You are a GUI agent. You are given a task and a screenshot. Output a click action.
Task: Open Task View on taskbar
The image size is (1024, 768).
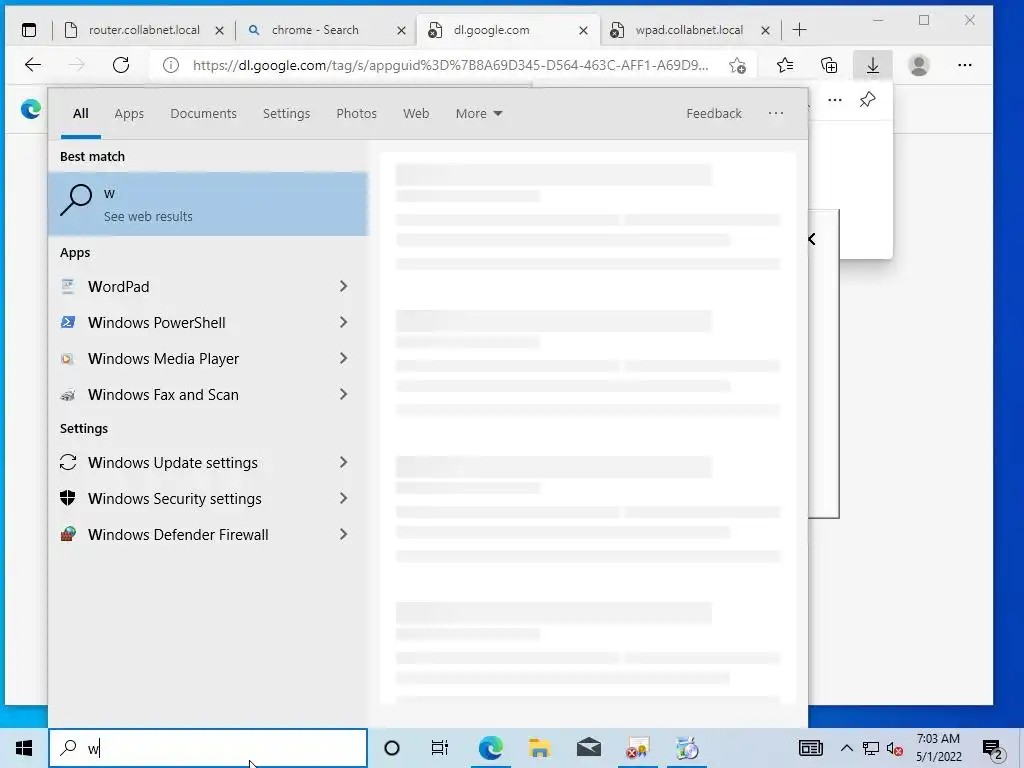(x=440, y=748)
